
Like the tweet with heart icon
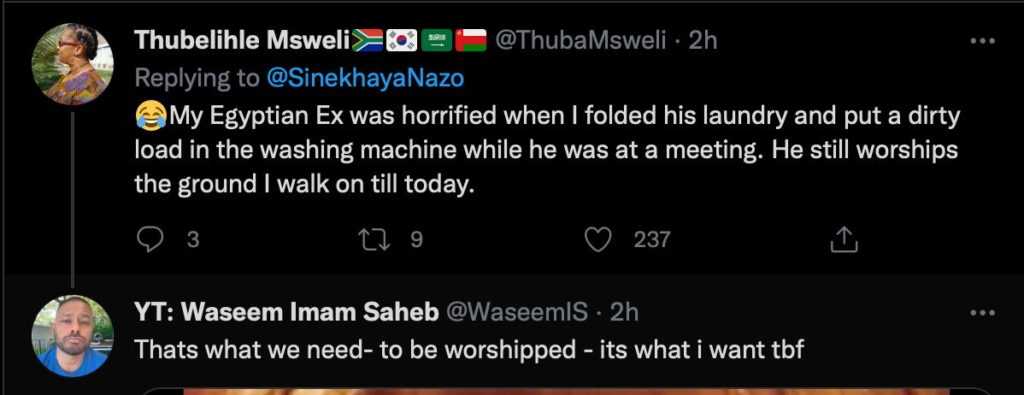pyautogui.click(x=596, y=240)
